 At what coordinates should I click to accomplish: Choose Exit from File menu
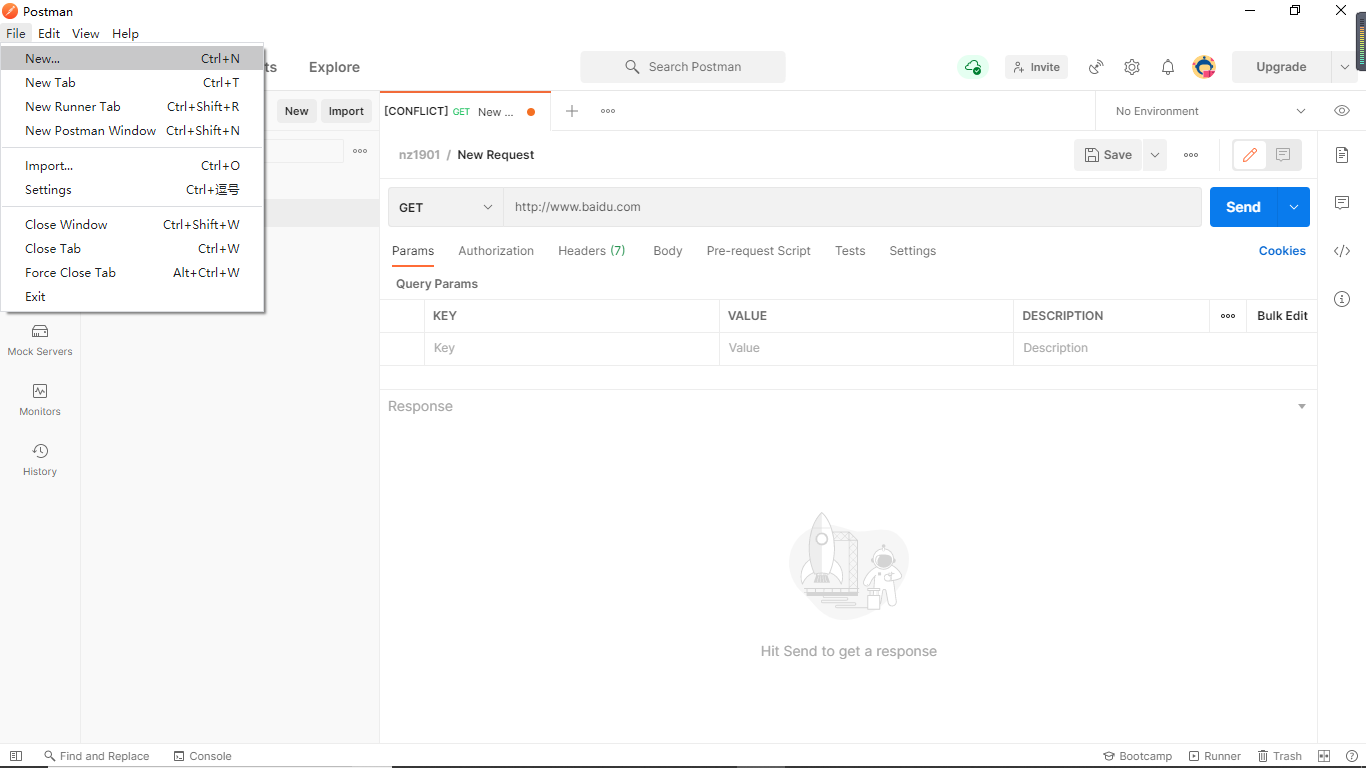132,297
